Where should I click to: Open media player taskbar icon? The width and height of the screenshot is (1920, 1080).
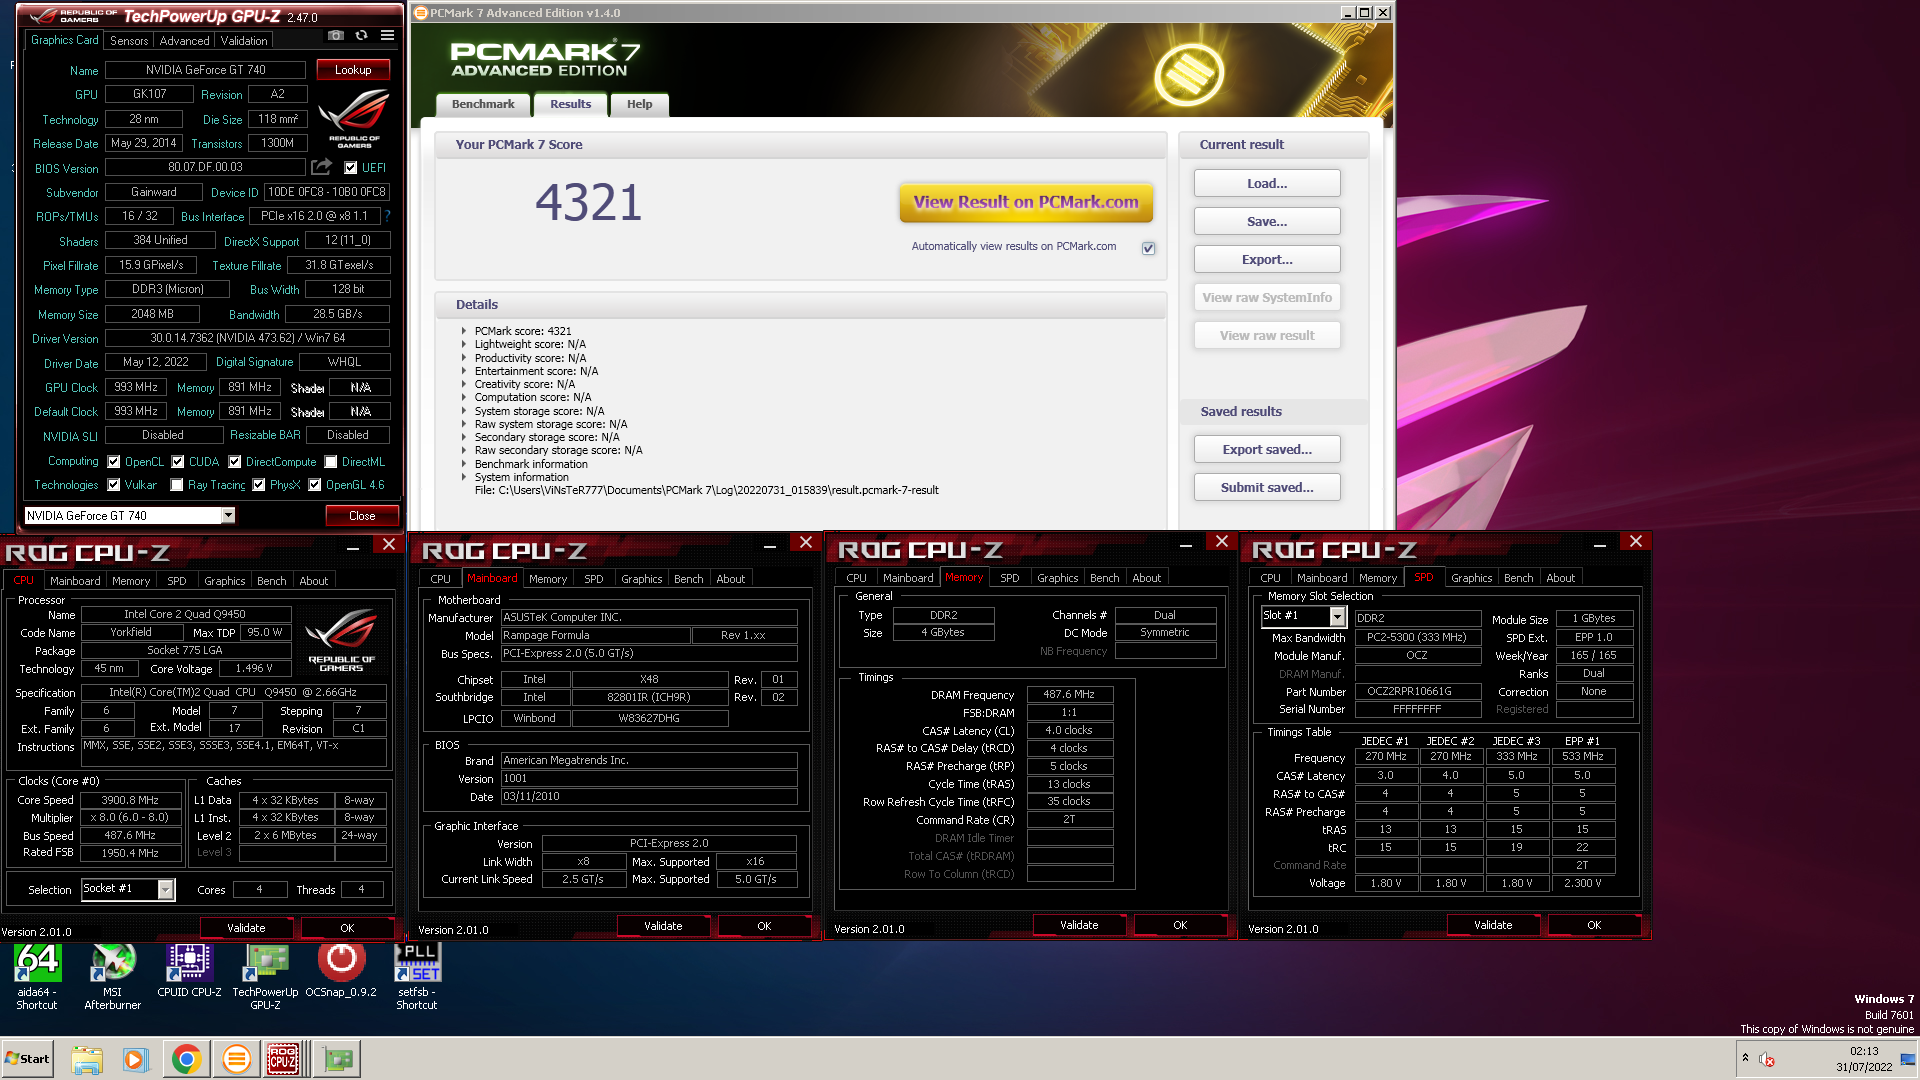(x=135, y=1059)
